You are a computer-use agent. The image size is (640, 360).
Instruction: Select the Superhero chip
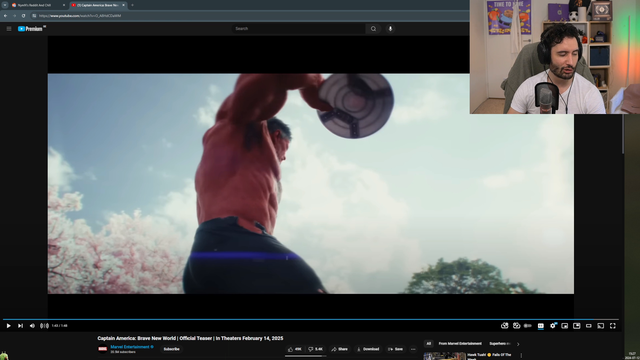point(500,344)
